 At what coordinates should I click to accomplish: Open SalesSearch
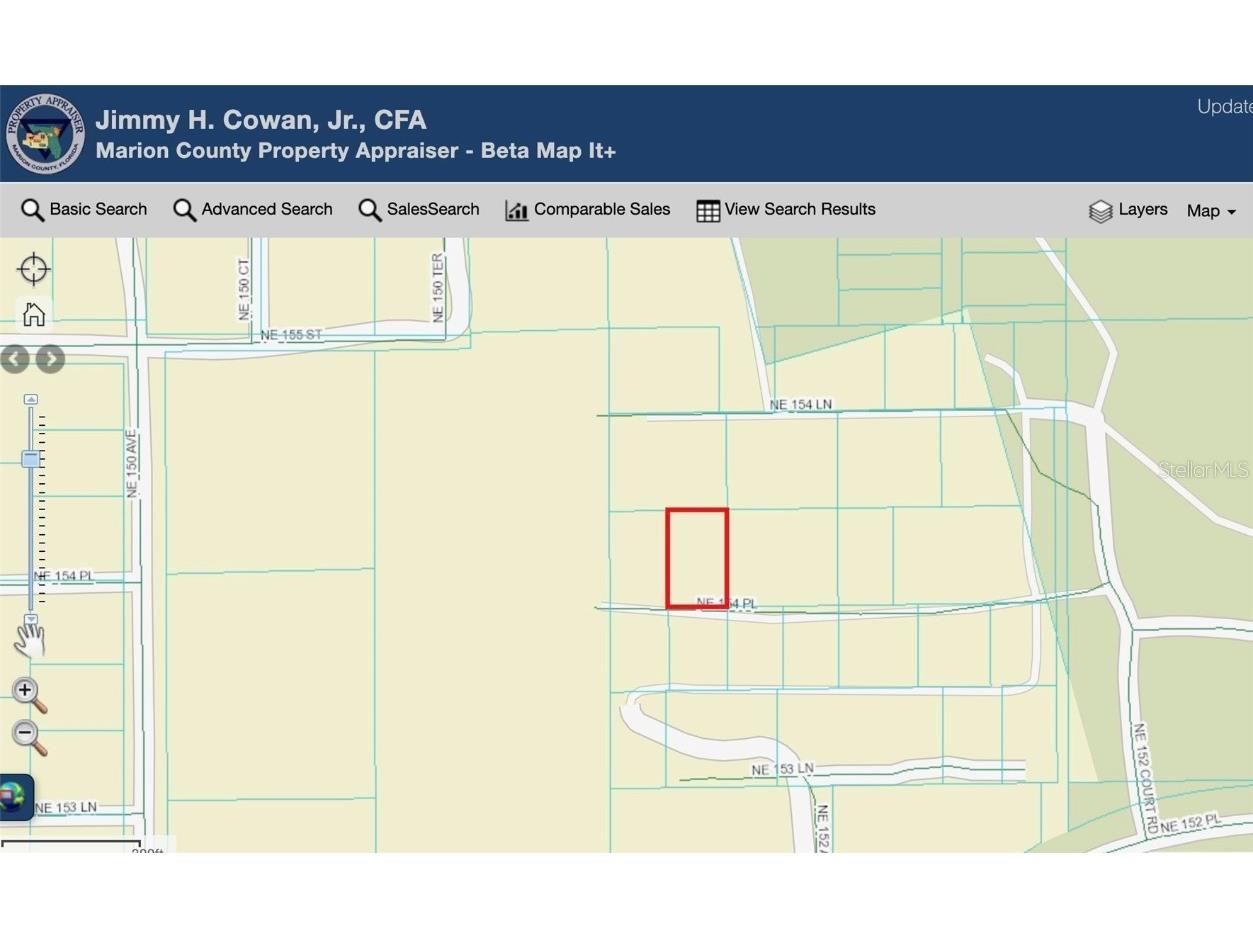pyautogui.click(x=419, y=210)
